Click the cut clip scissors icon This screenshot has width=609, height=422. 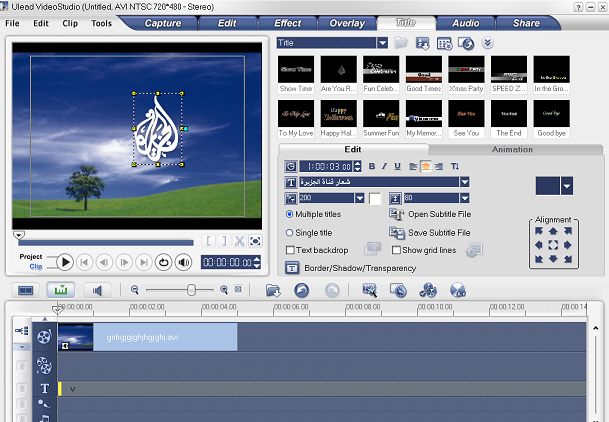pos(239,241)
